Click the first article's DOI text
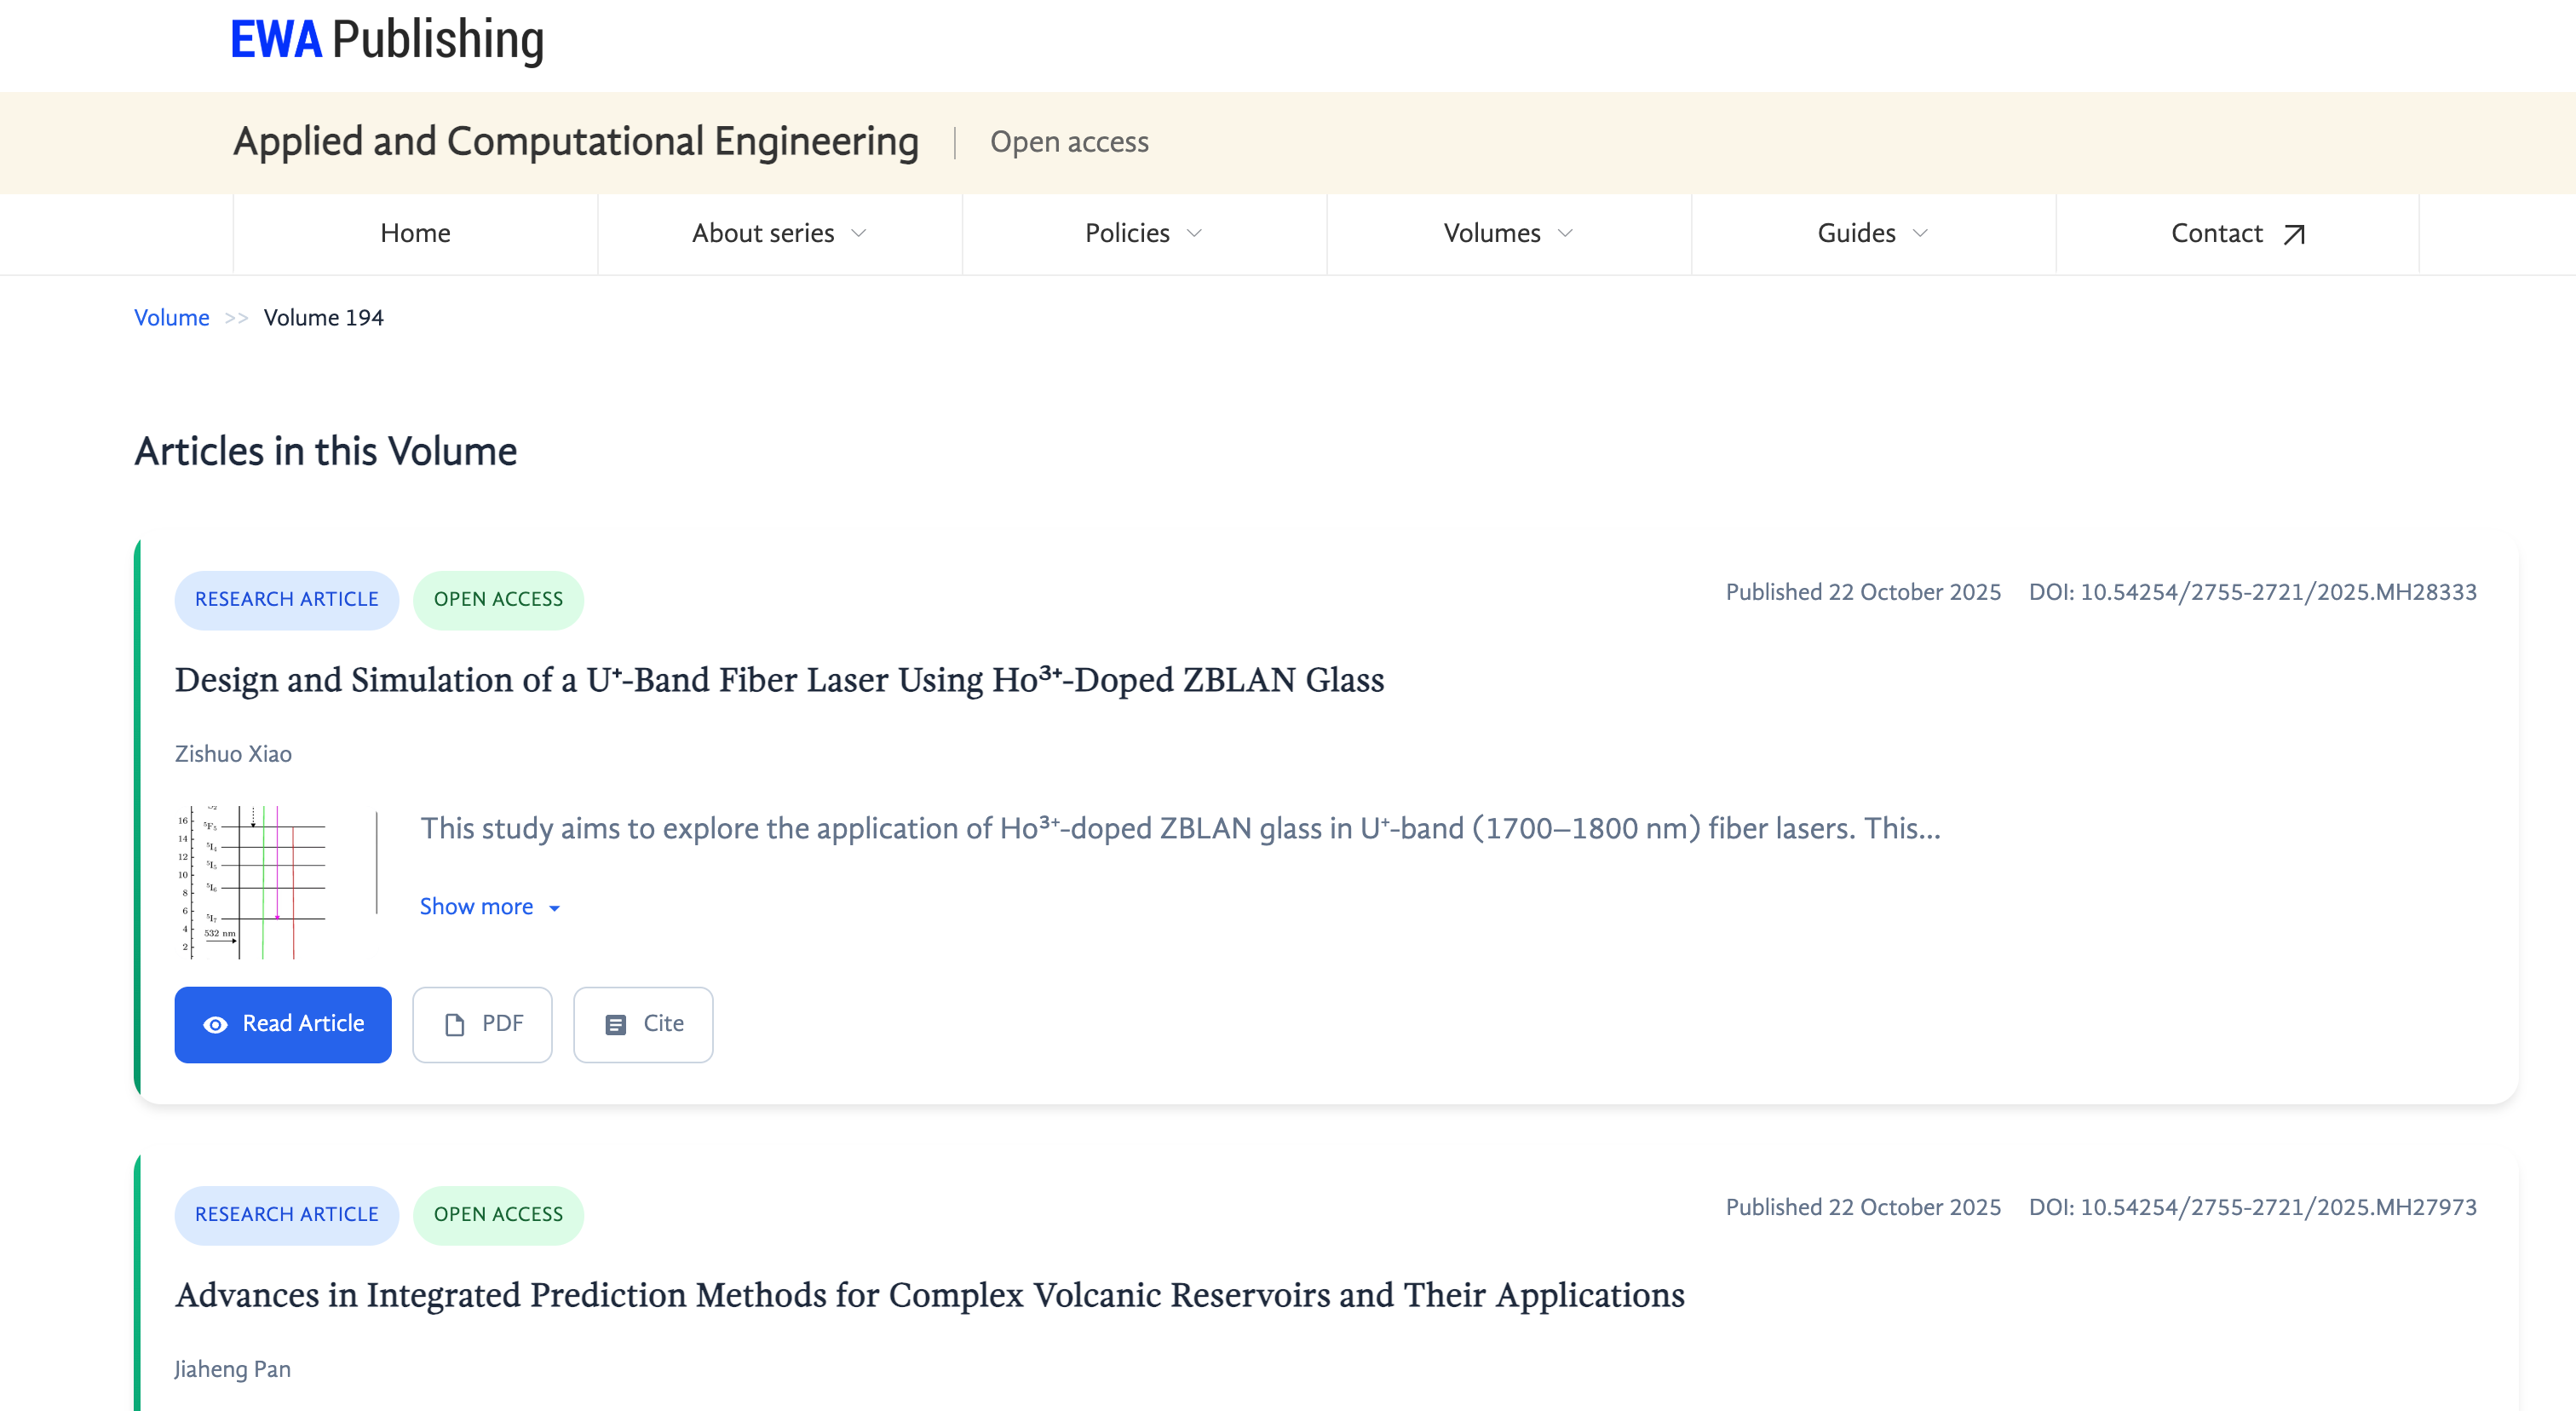Viewport: 2576px width, 1411px height. click(2253, 592)
